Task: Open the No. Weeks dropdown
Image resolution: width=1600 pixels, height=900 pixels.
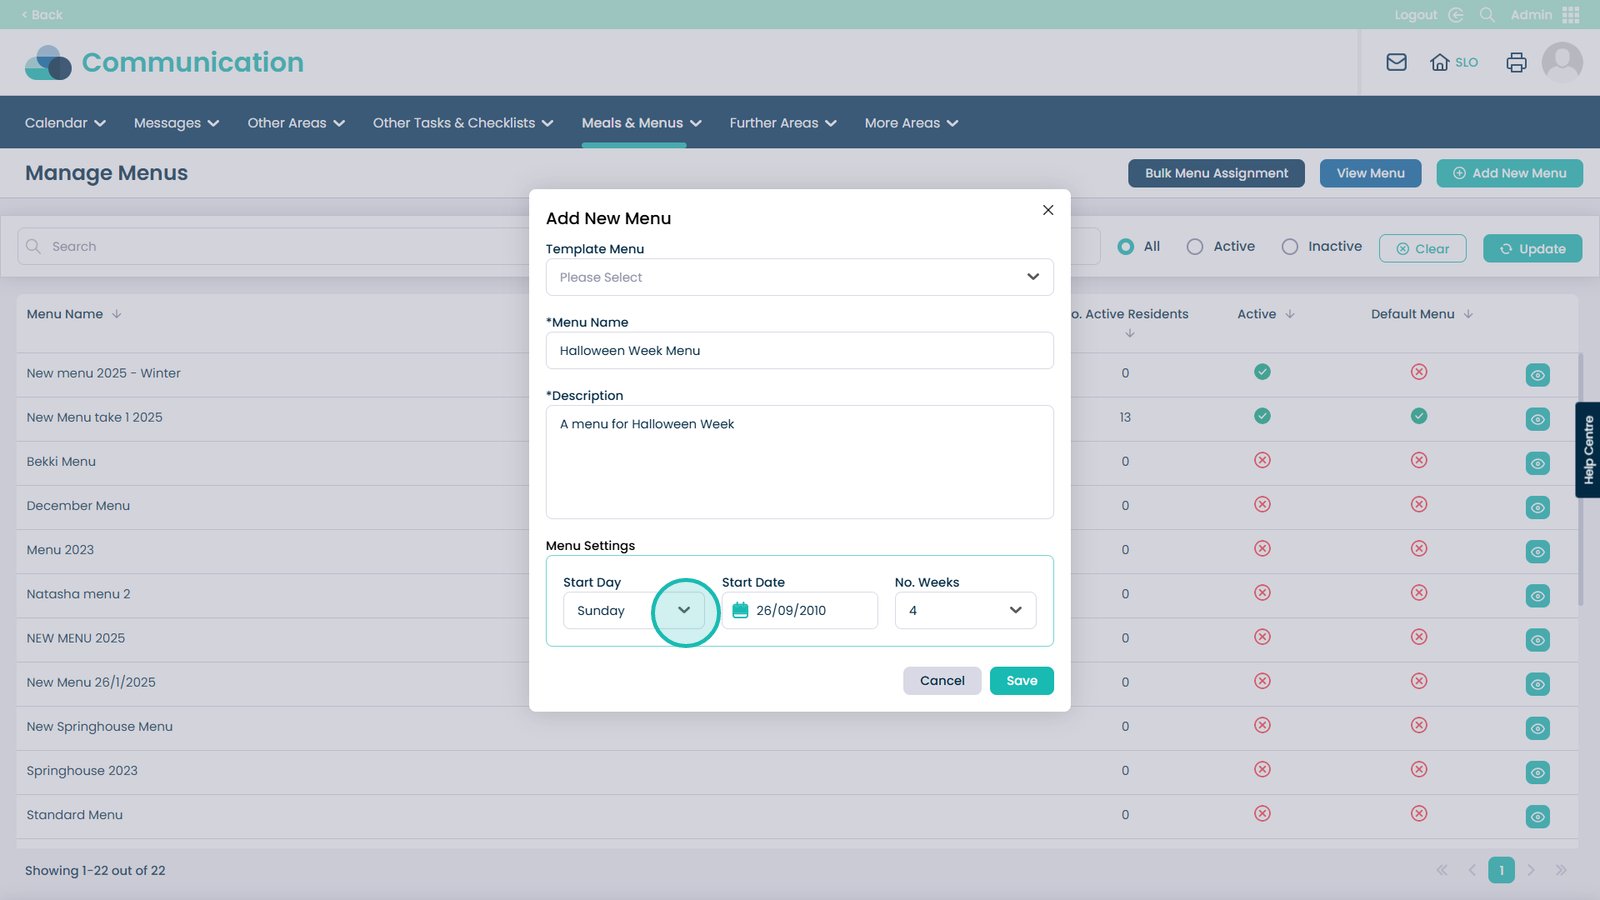Action: coord(965,610)
